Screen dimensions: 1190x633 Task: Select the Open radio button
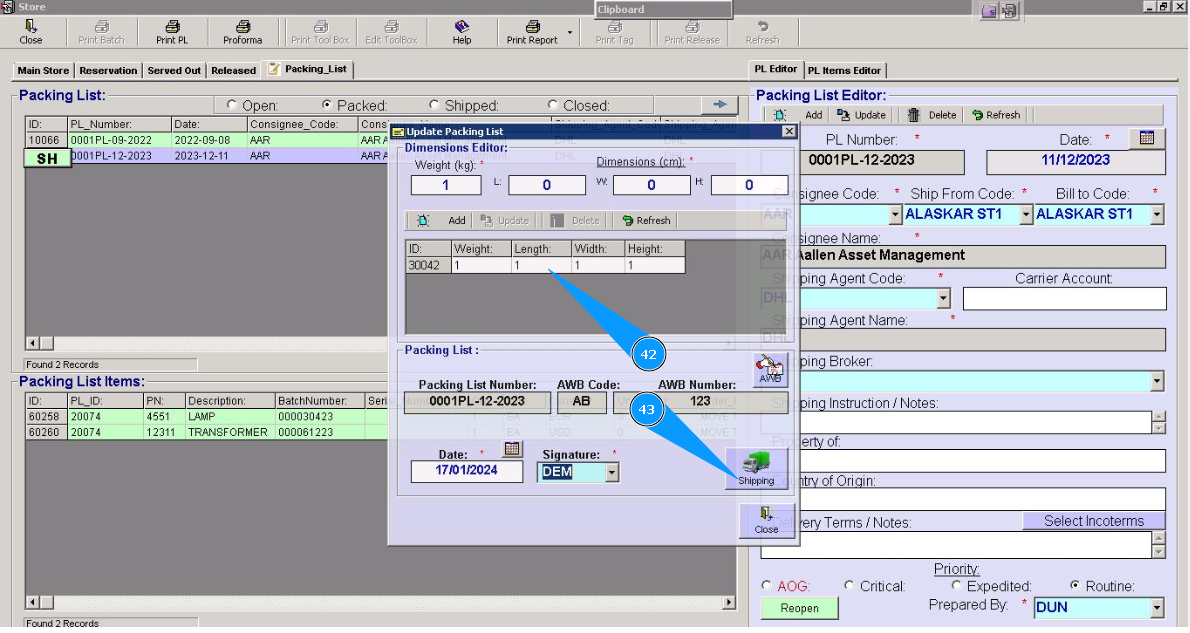(x=231, y=105)
